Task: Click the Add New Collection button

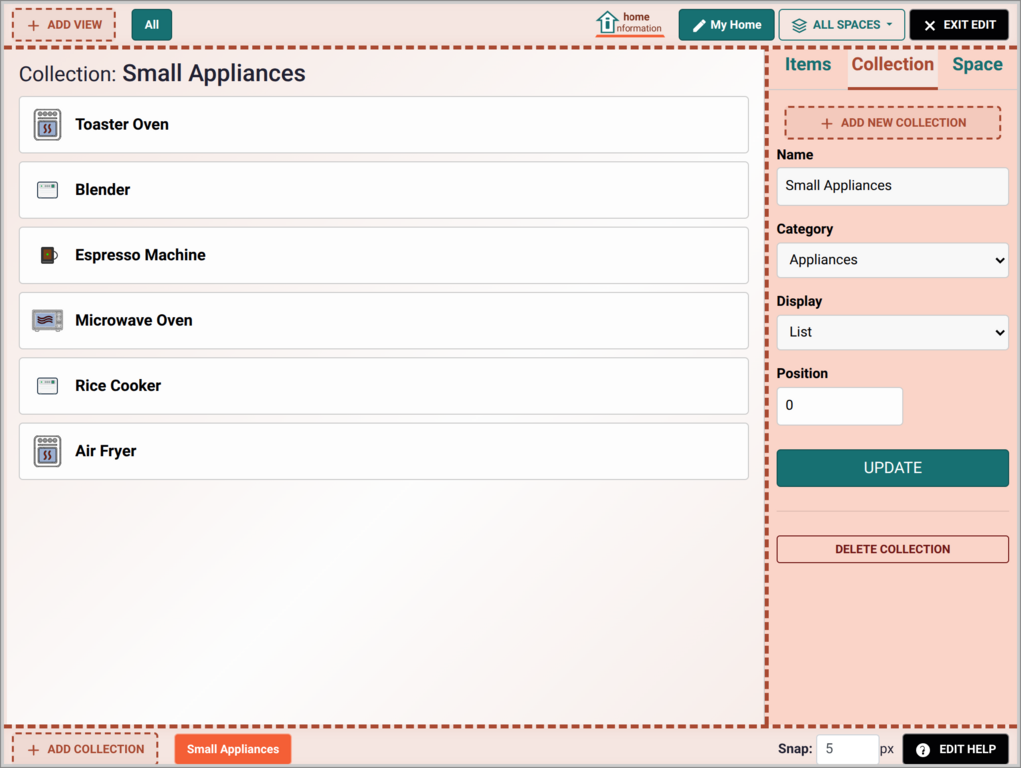Action: (x=892, y=122)
